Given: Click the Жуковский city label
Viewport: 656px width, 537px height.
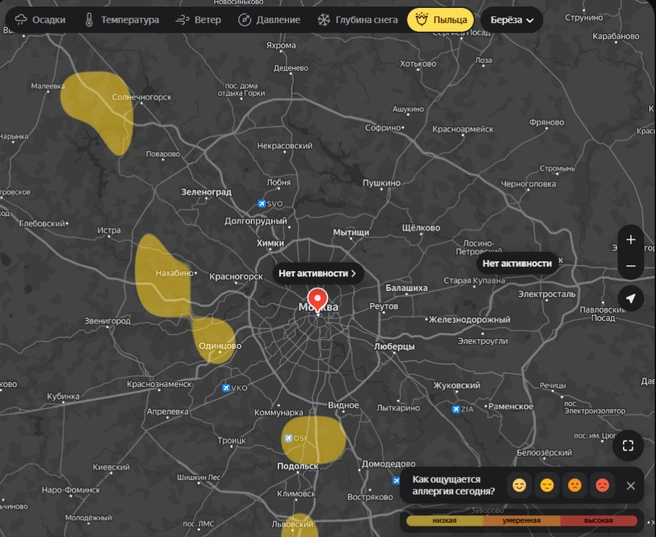Looking at the screenshot, I should tap(457, 385).
